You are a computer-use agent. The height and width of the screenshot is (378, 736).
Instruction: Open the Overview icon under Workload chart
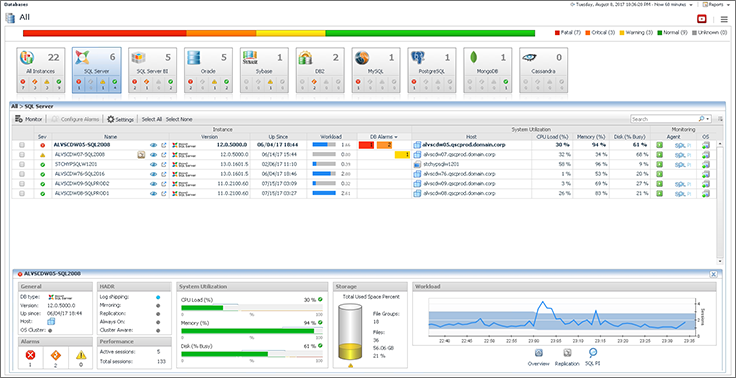(x=539, y=353)
